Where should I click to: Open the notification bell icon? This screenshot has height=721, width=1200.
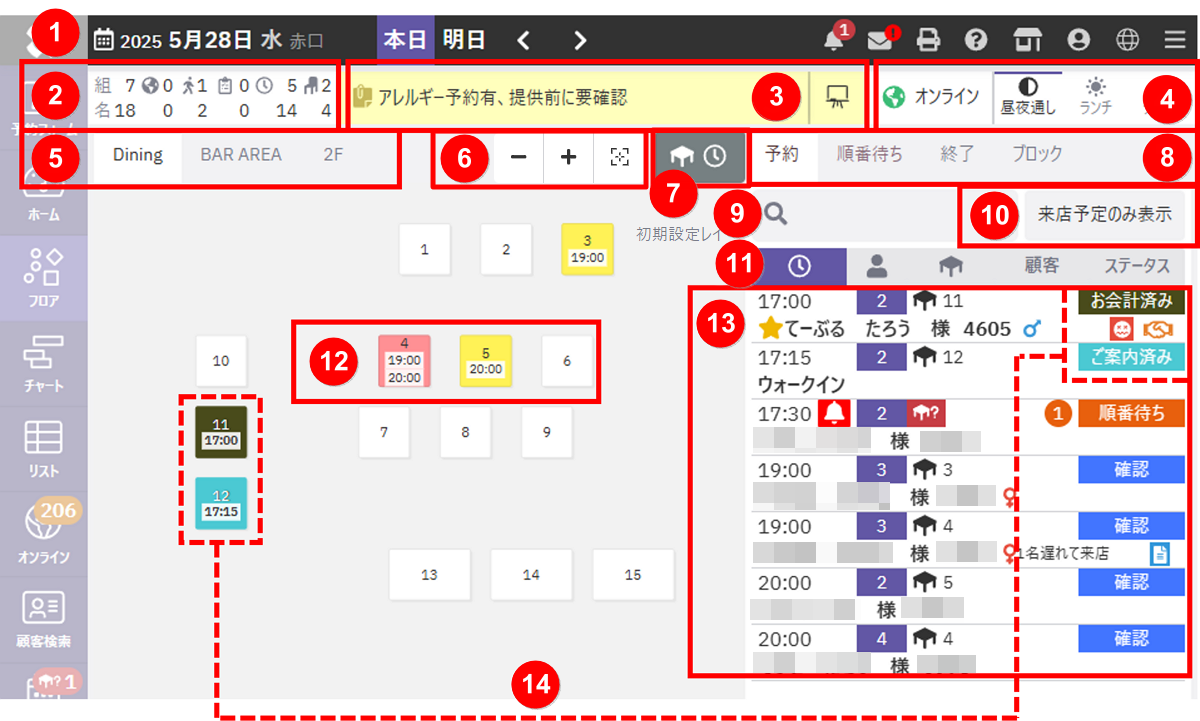[x=833, y=40]
